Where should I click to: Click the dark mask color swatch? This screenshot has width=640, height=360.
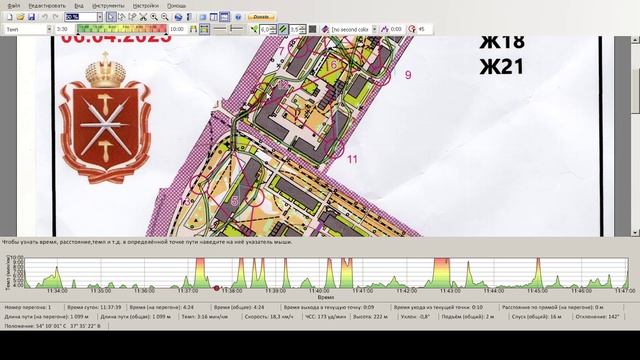[x=313, y=29]
